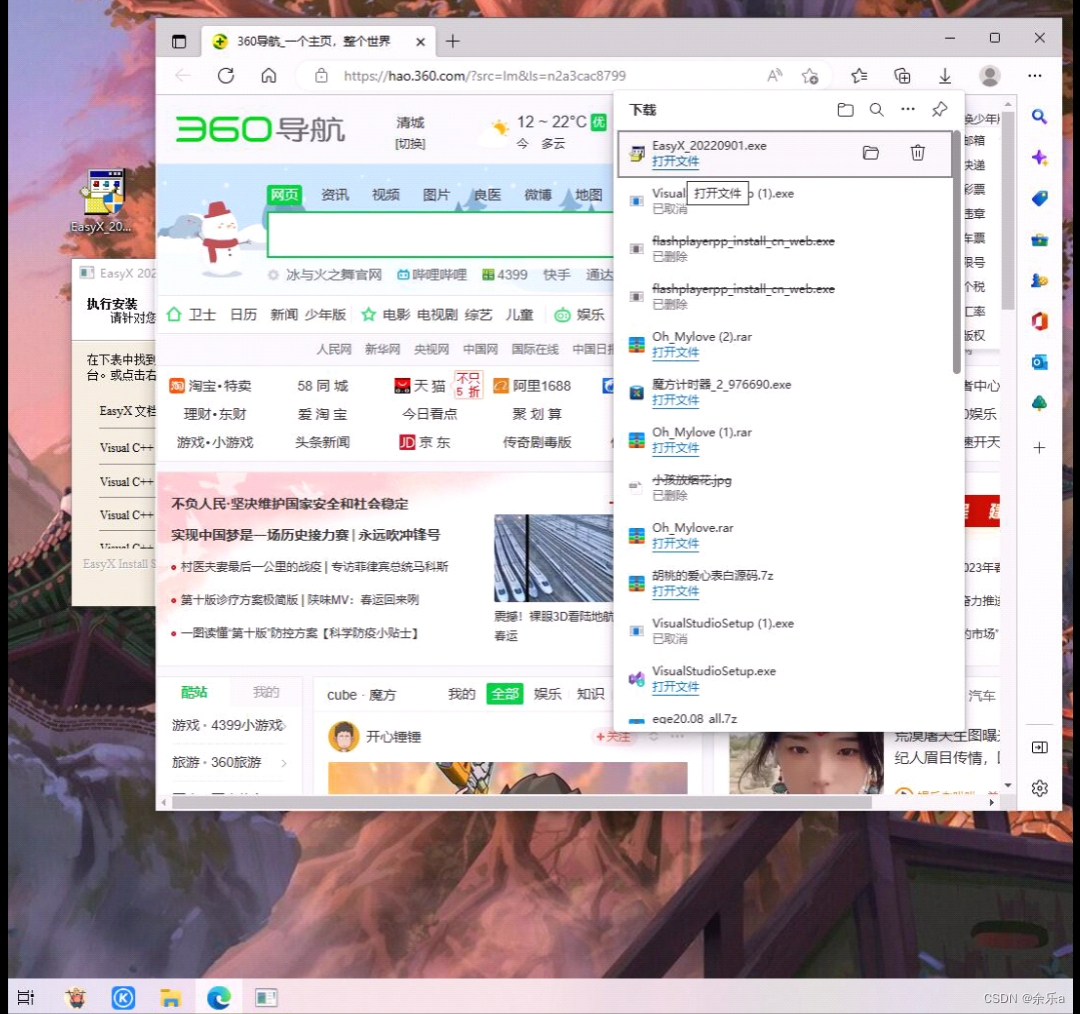
Task: Click the downloads toolbar icon
Action: (945, 76)
